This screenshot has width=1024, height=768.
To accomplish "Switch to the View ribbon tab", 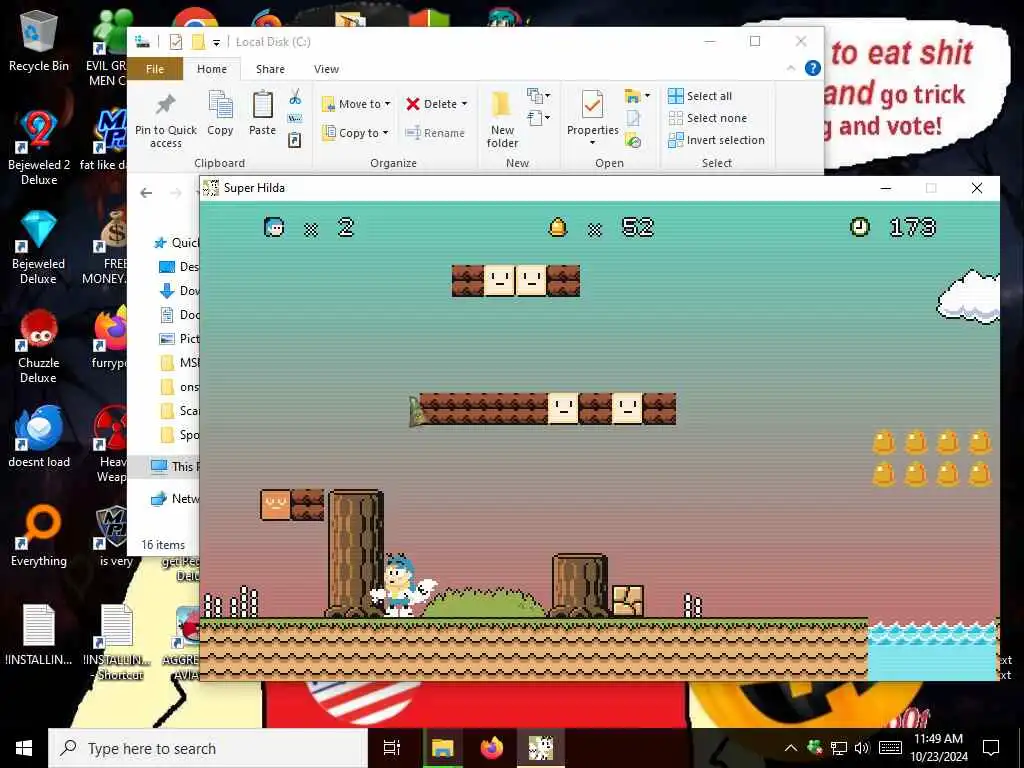I will pyautogui.click(x=326, y=69).
